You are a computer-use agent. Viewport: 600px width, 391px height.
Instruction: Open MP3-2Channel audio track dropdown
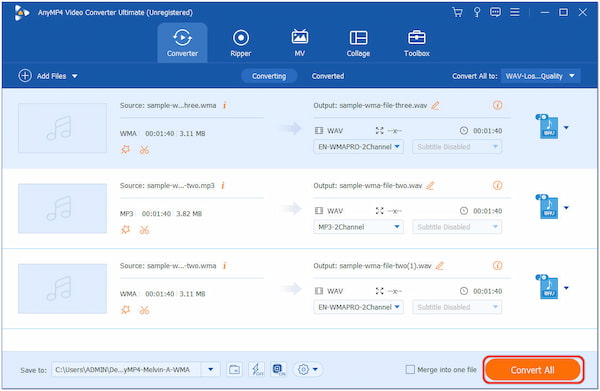(358, 227)
